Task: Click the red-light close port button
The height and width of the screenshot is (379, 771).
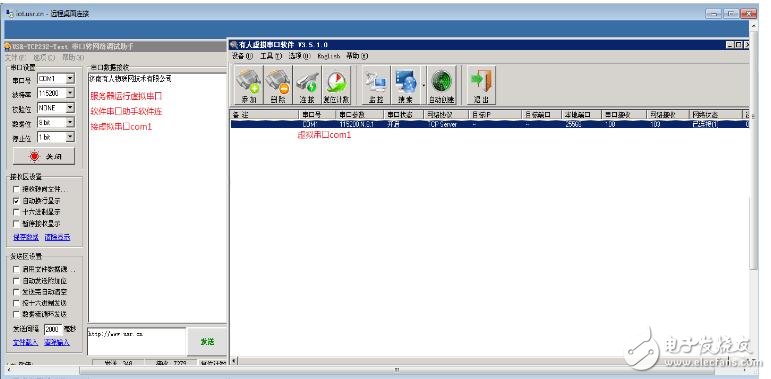Action: (44, 156)
